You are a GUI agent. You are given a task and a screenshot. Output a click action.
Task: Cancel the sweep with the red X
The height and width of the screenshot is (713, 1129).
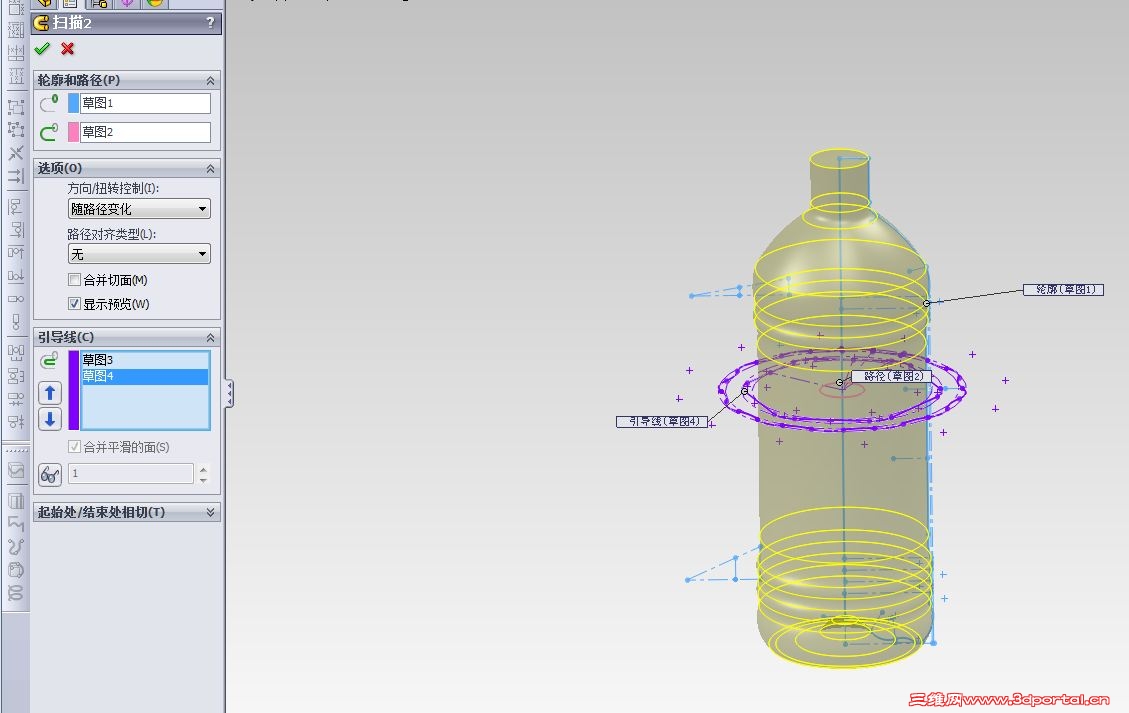(68, 48)
